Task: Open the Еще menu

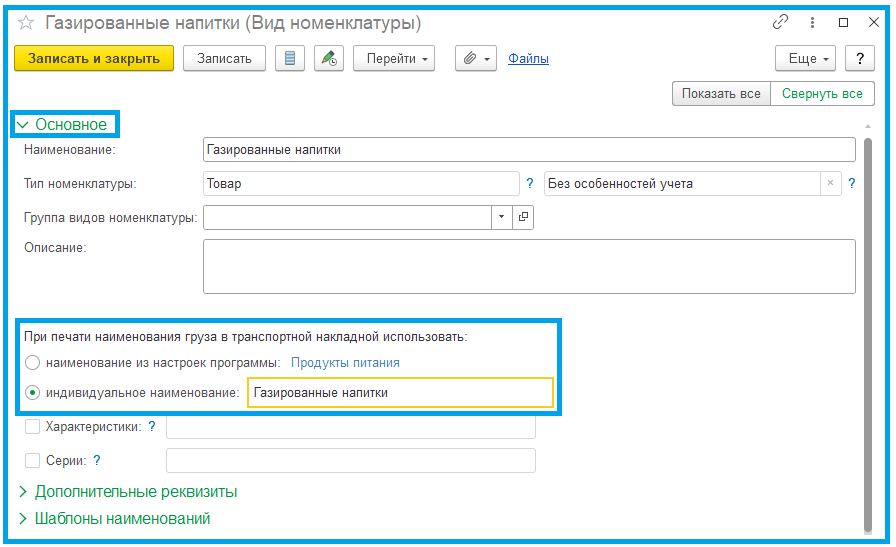Action: [x=809, y=59]
